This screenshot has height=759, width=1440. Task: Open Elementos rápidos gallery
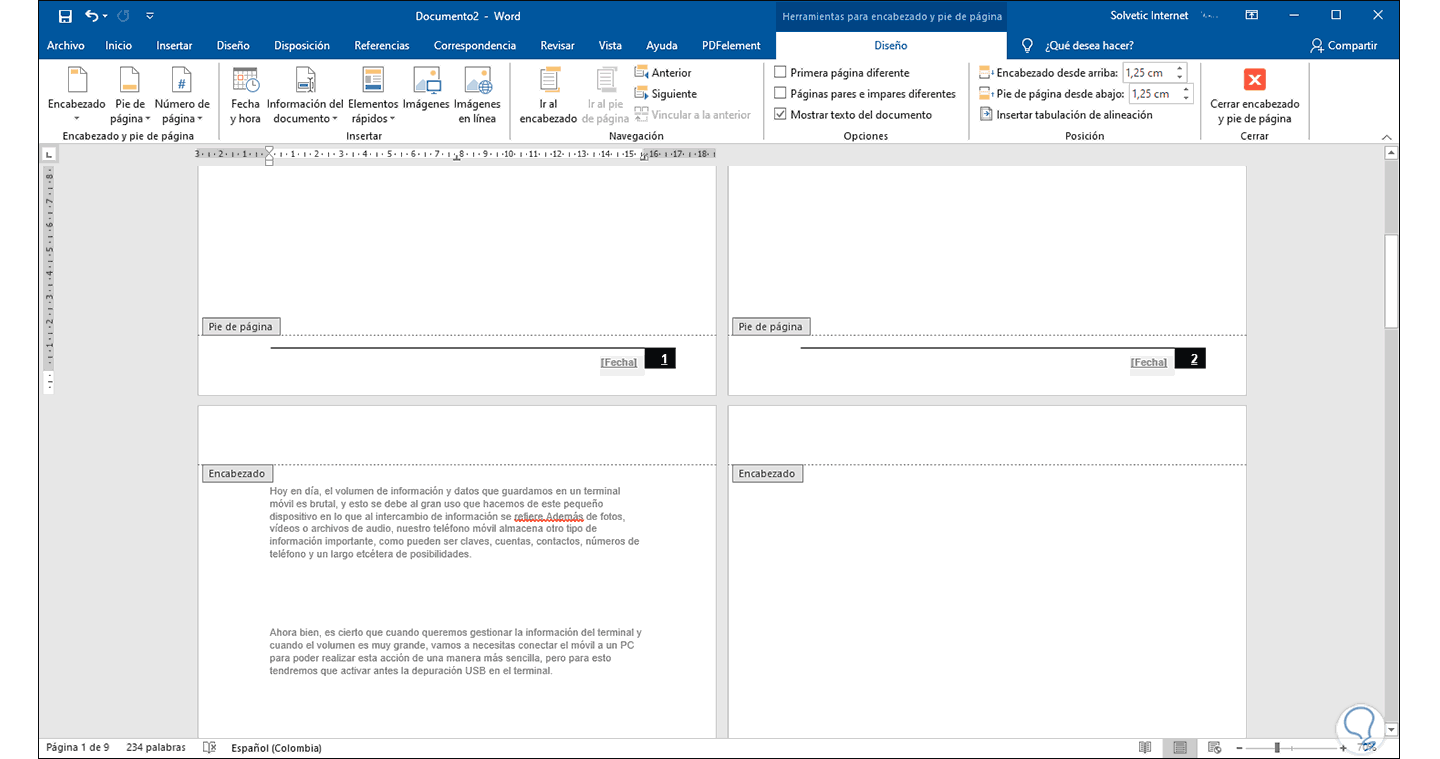[x=373, y=95]
